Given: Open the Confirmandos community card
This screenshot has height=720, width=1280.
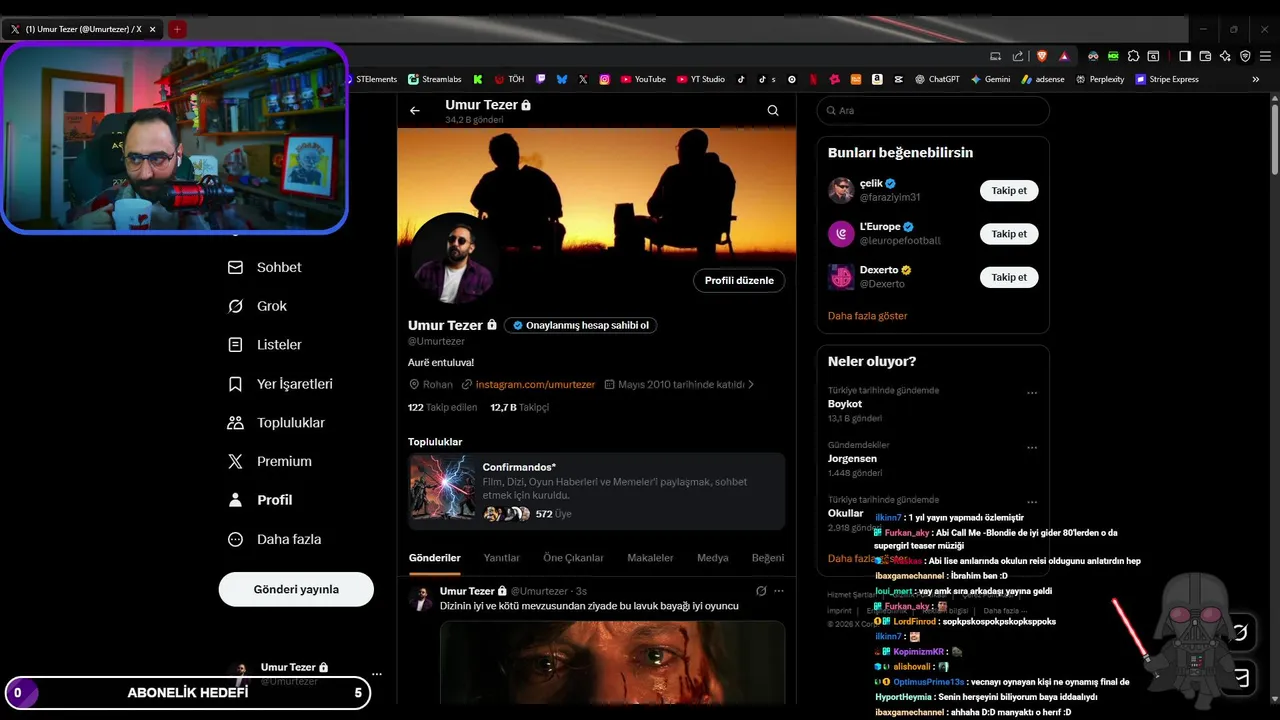Looking at the screenshot, I should 596,491.
